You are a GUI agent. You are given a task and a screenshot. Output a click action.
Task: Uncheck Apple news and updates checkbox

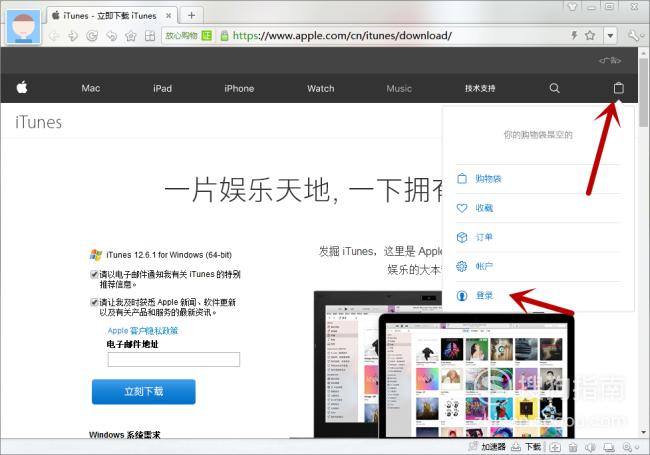coord(94,302)
